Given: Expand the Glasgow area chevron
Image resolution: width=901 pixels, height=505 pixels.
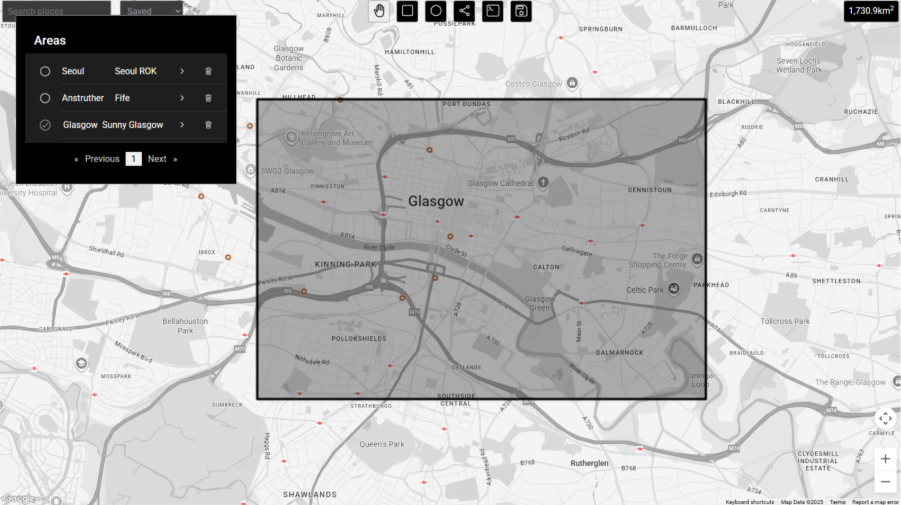Looking at the screenshot, I should 182,125.
